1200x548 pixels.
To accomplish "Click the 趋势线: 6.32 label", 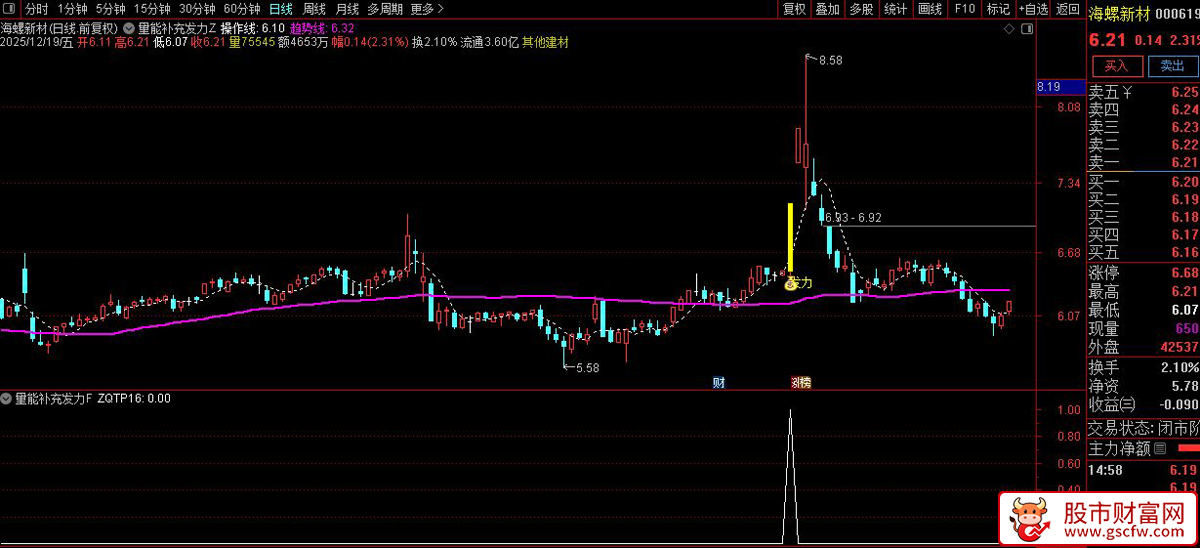I will tap(322, 30).
